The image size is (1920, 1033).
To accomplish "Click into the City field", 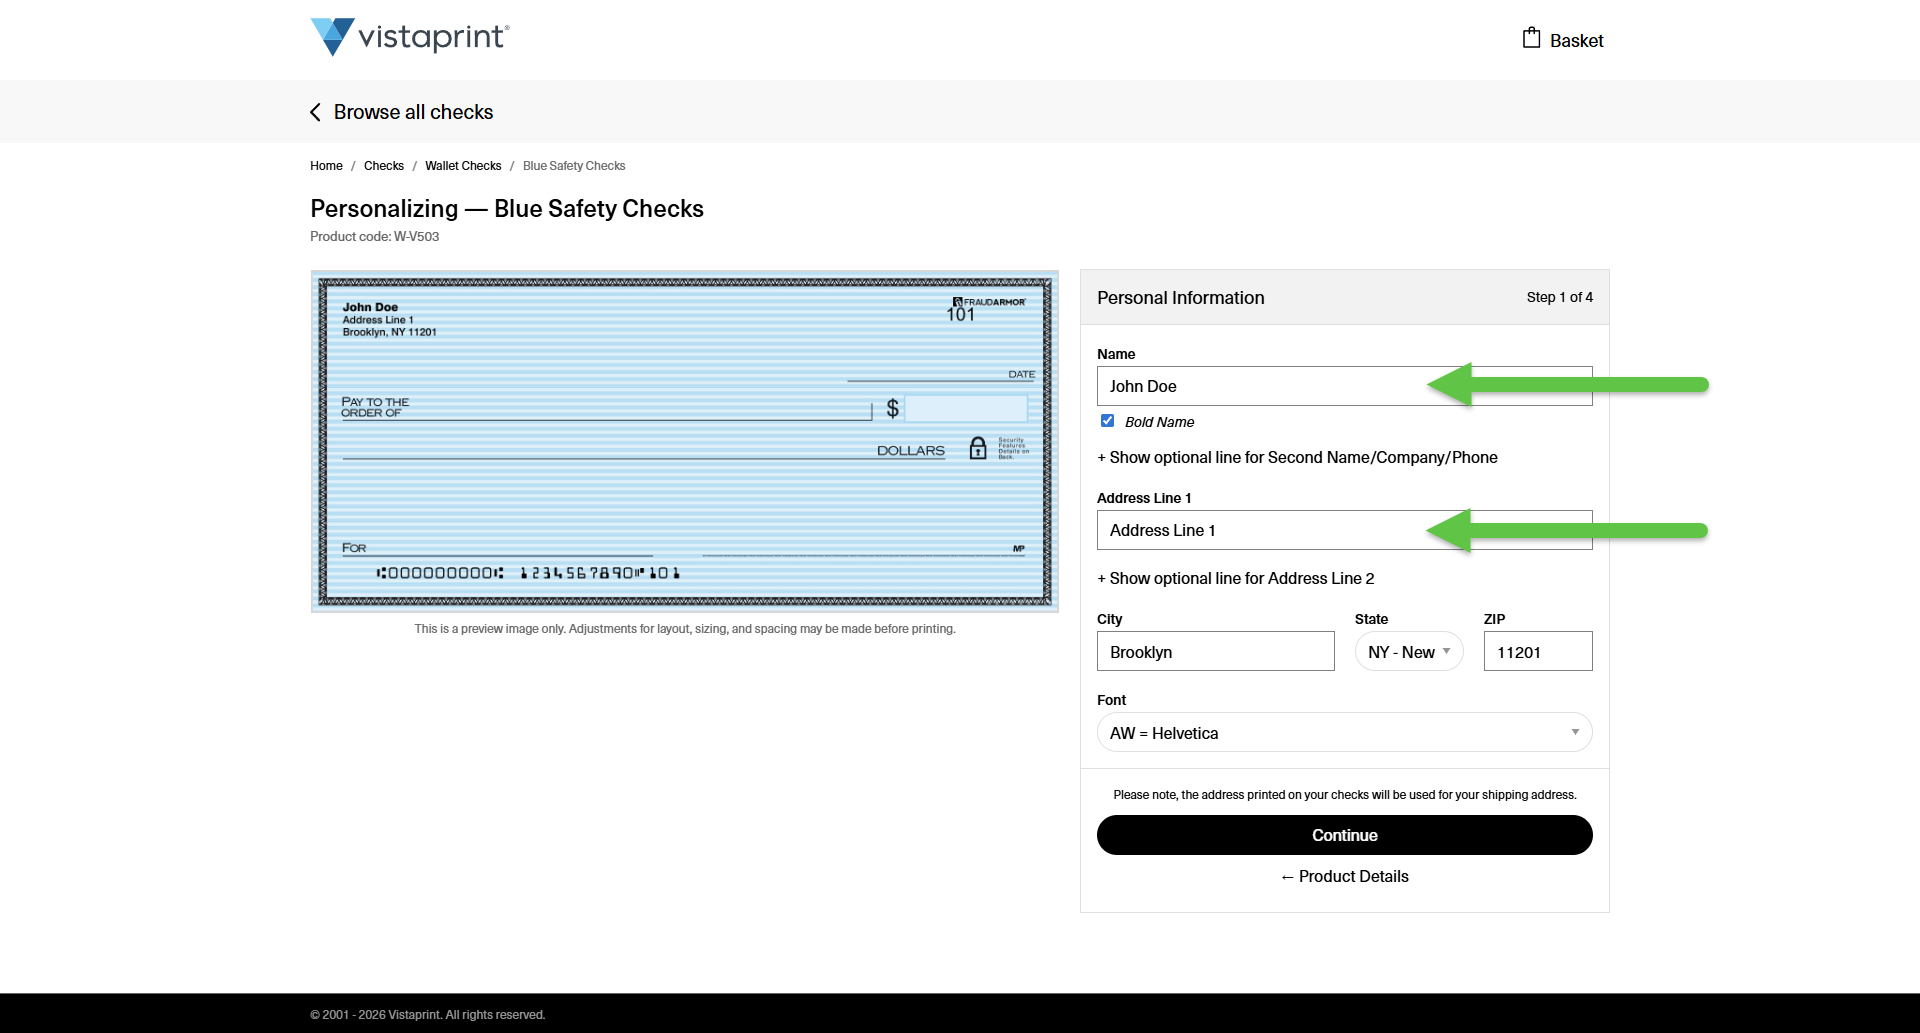I will [x=1215, y=651].
